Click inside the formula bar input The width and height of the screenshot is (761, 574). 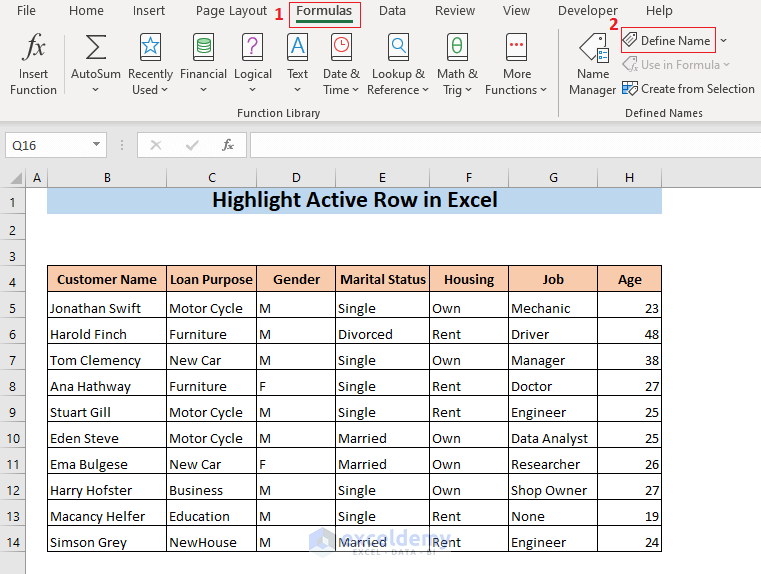(x=500, y=145)
